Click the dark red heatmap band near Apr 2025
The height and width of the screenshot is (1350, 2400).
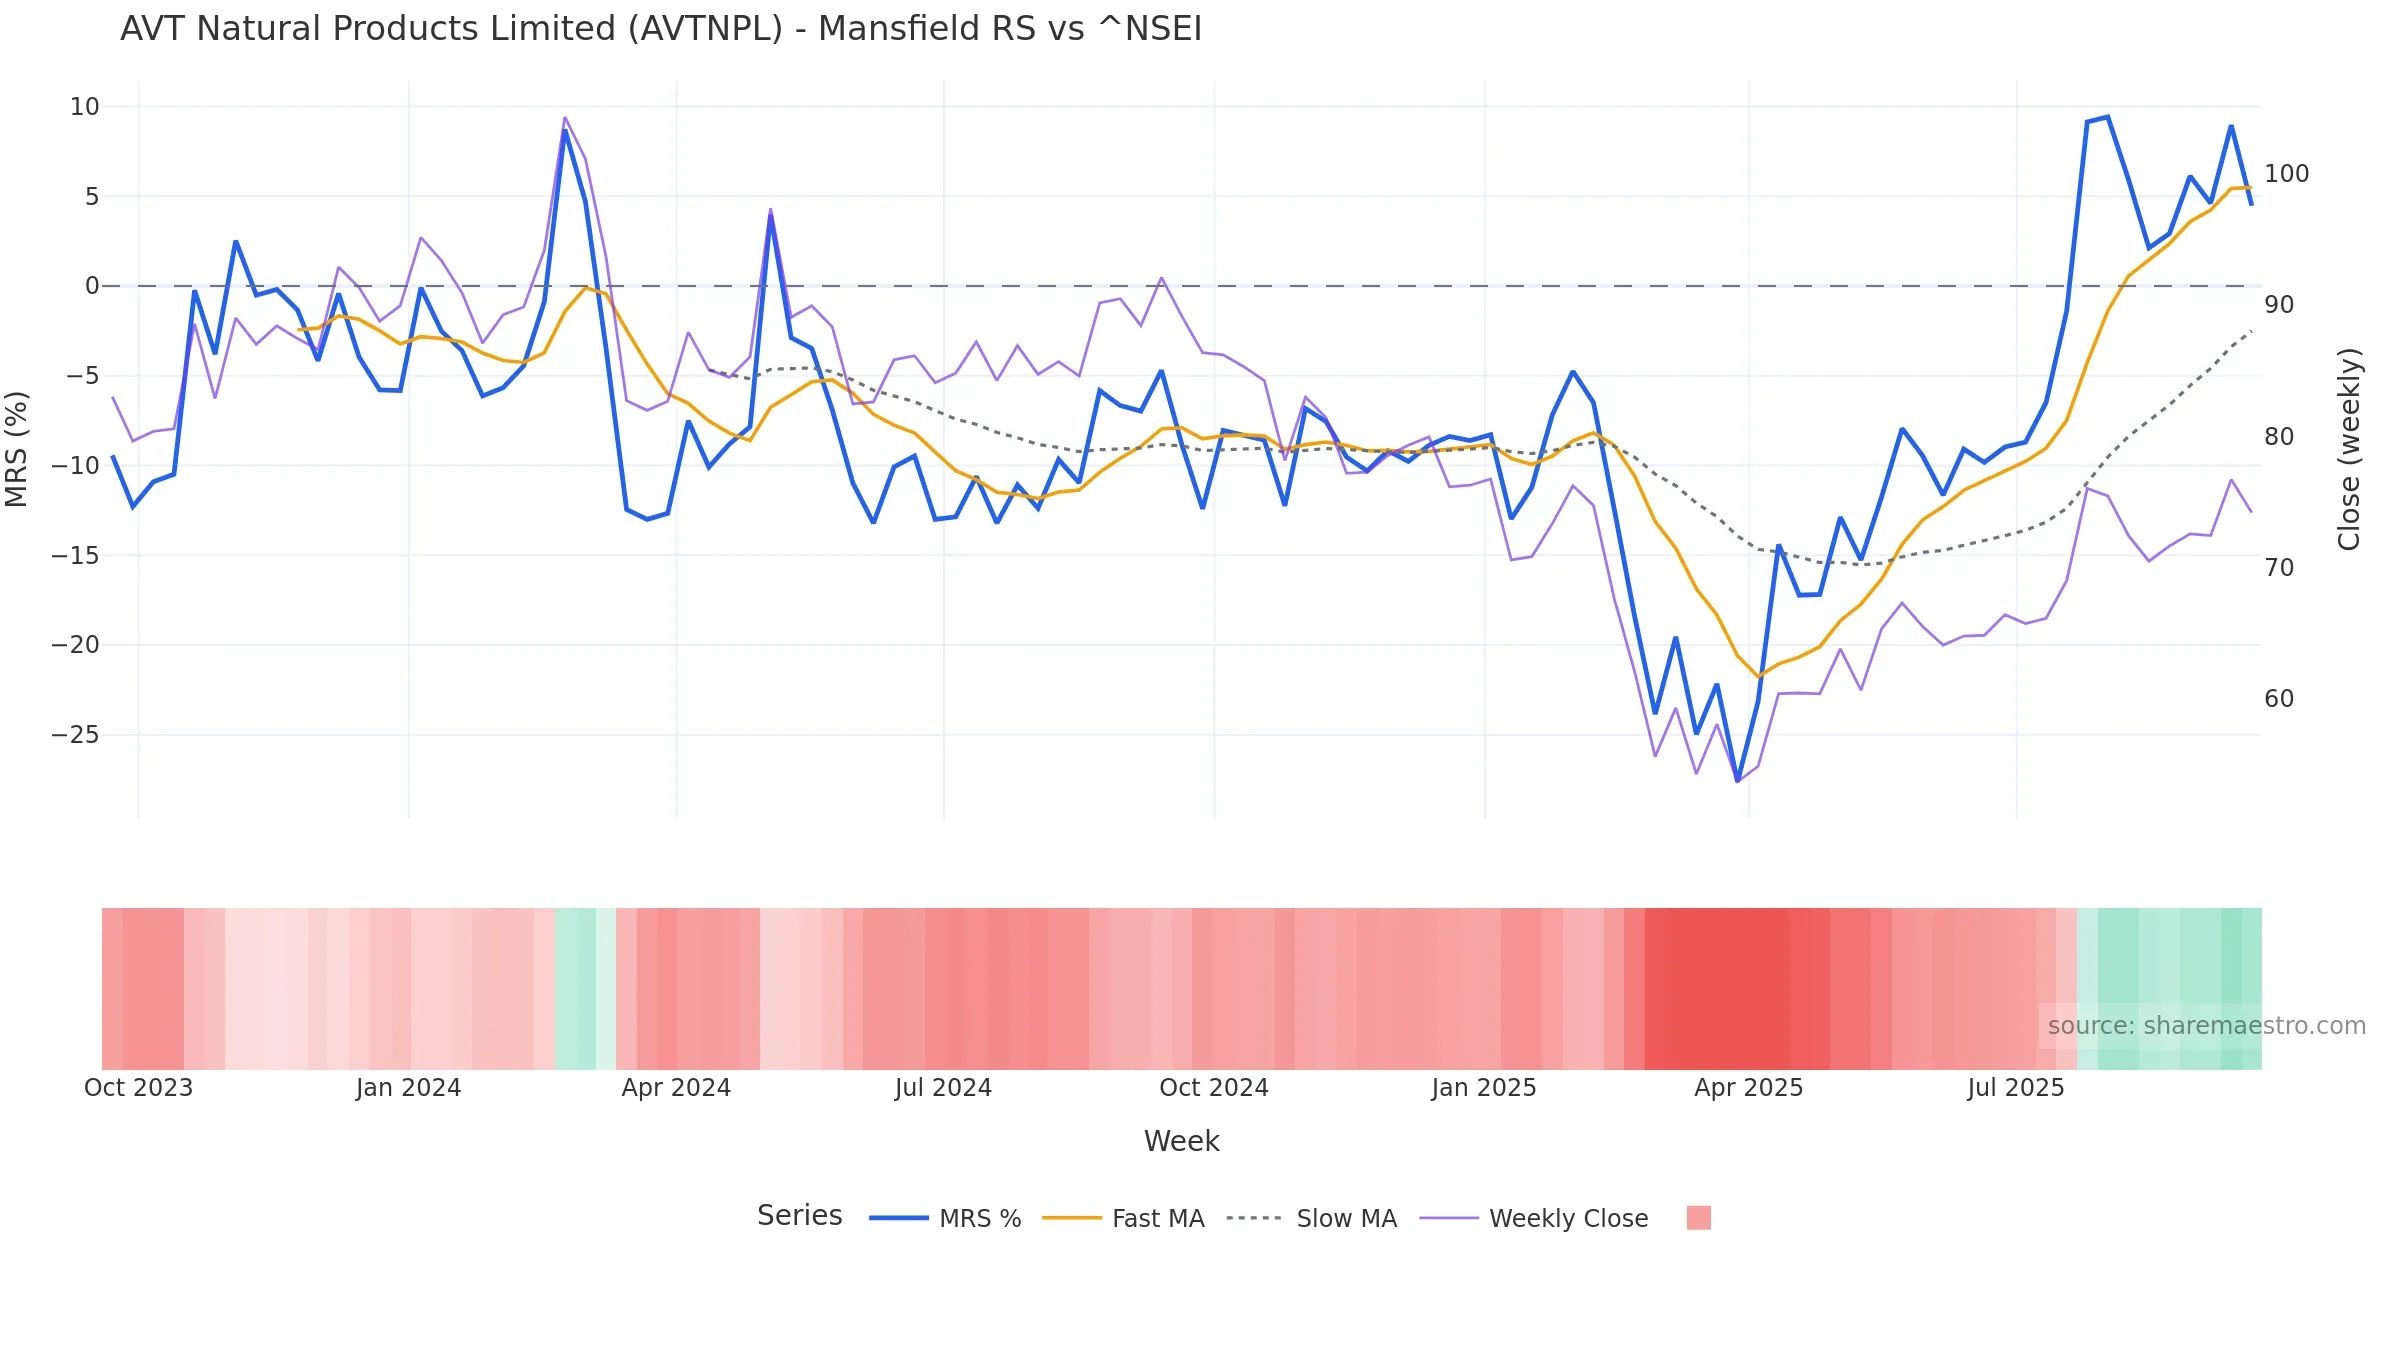tap(1717, 989)
